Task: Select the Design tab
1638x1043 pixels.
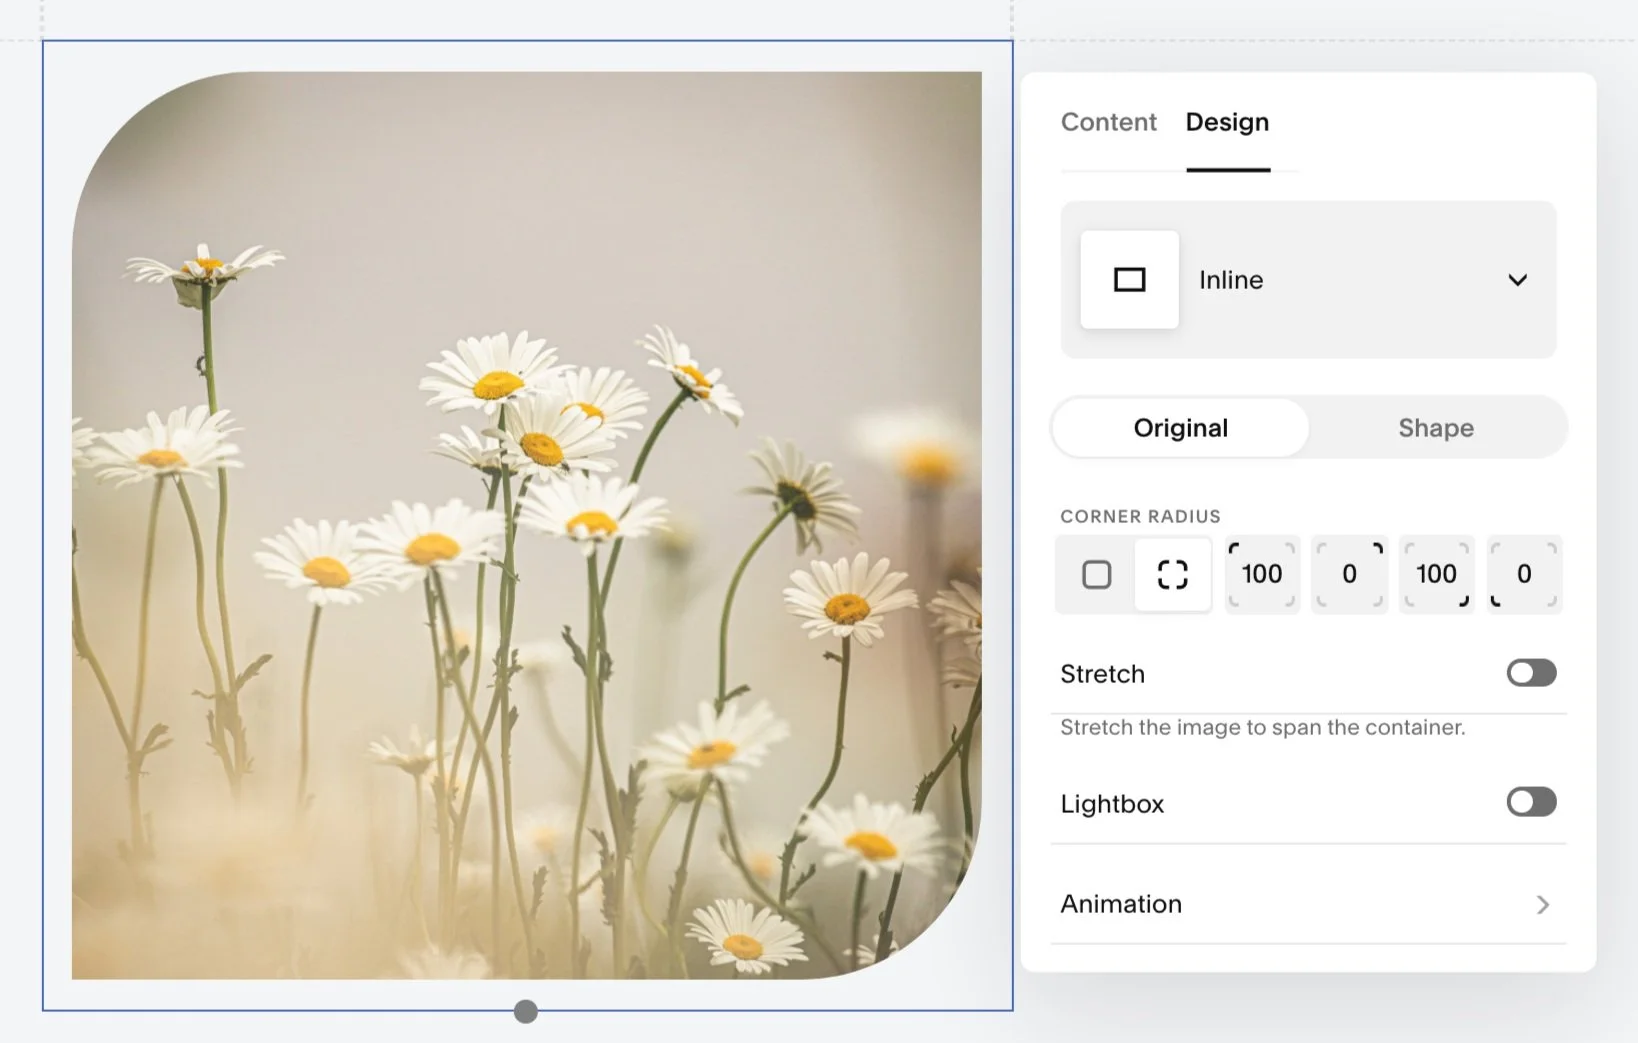Action: pyautogui.click(x=1227, y=122)
